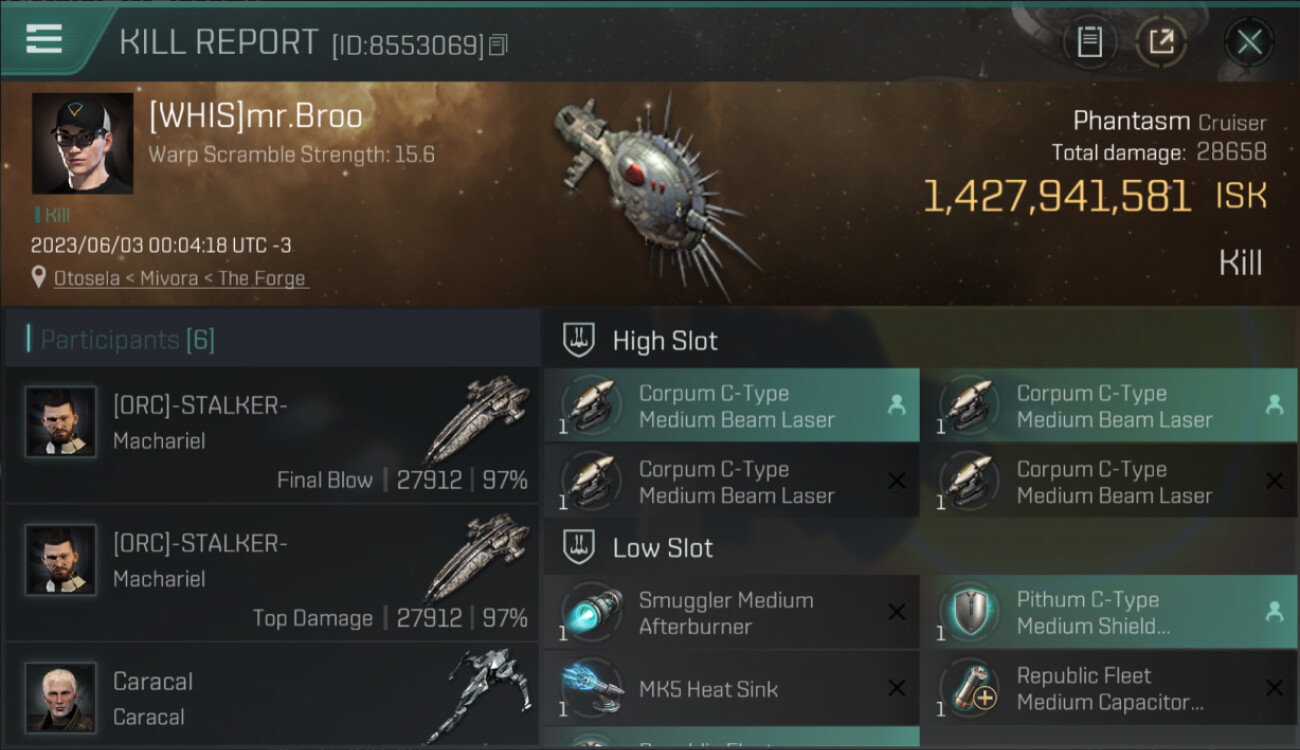Open the clipboard notes icon
1300x750 pixels.
coord(1089,42)
